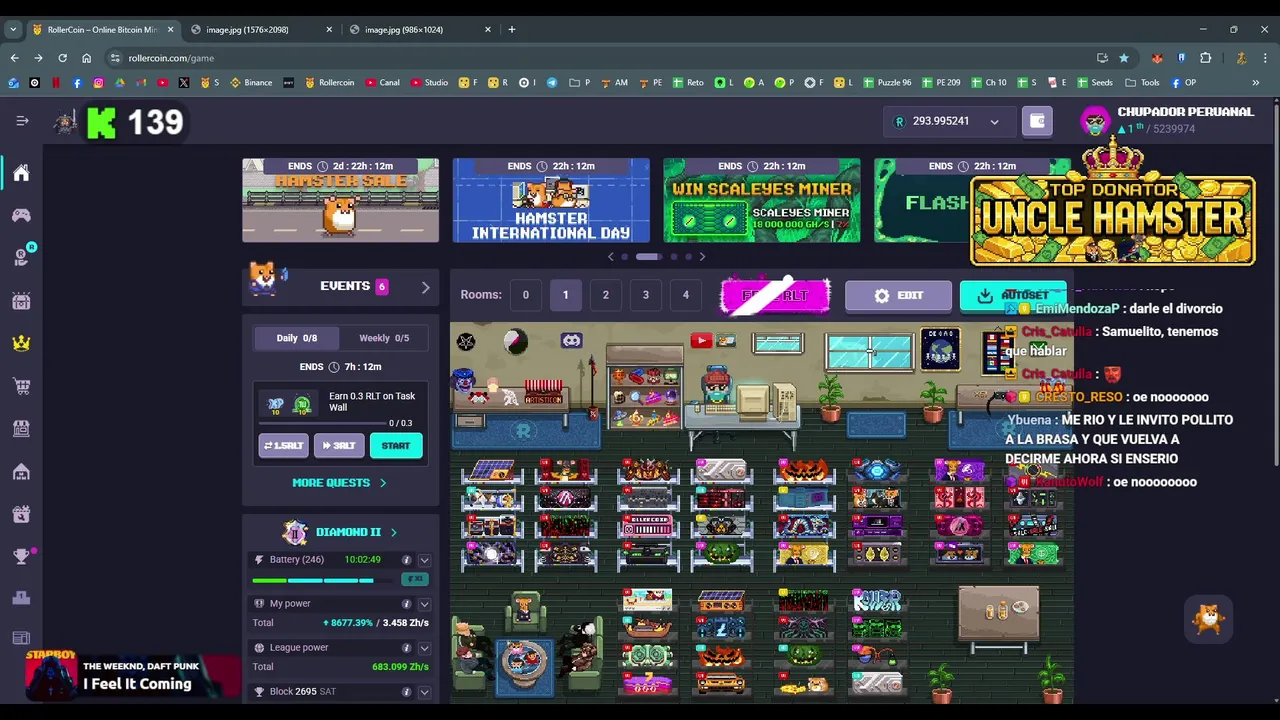This screenshot has height=720, width=1280.
Task: Open the wallet icon next to balance
Action: point(1037,121)
